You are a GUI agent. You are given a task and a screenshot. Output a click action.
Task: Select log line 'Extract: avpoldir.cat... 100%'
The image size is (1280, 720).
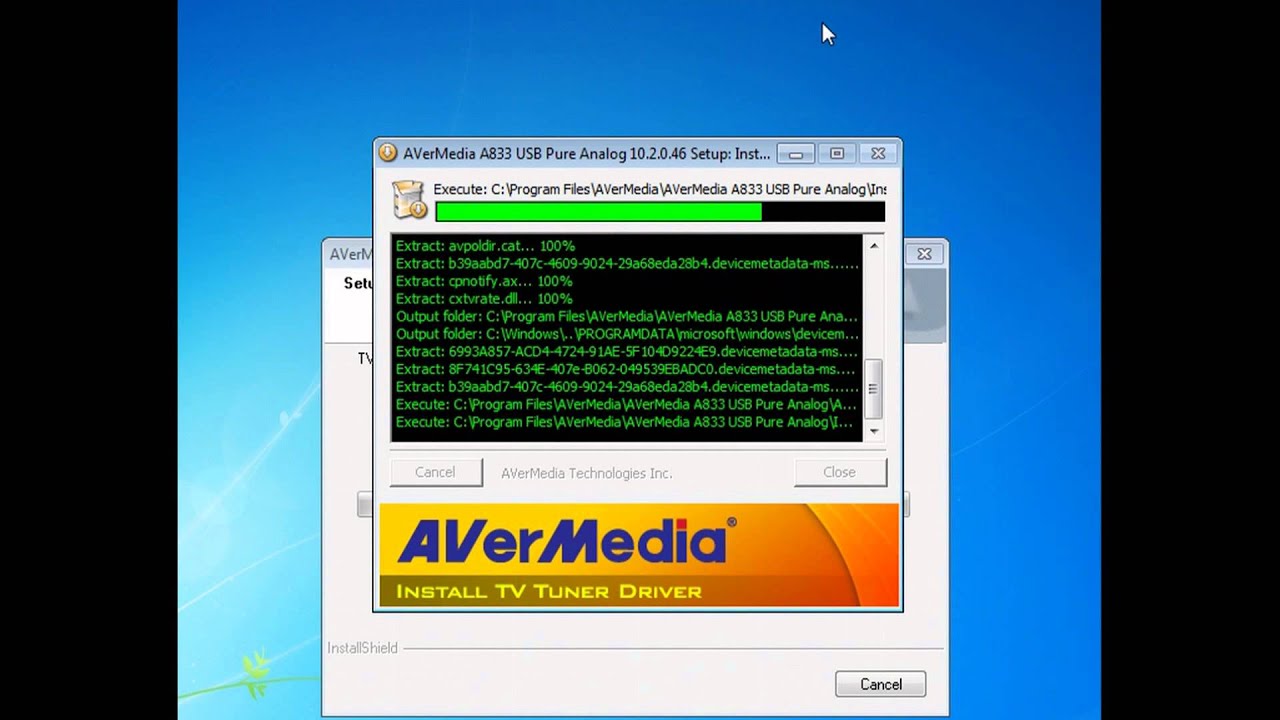(485, 246)
